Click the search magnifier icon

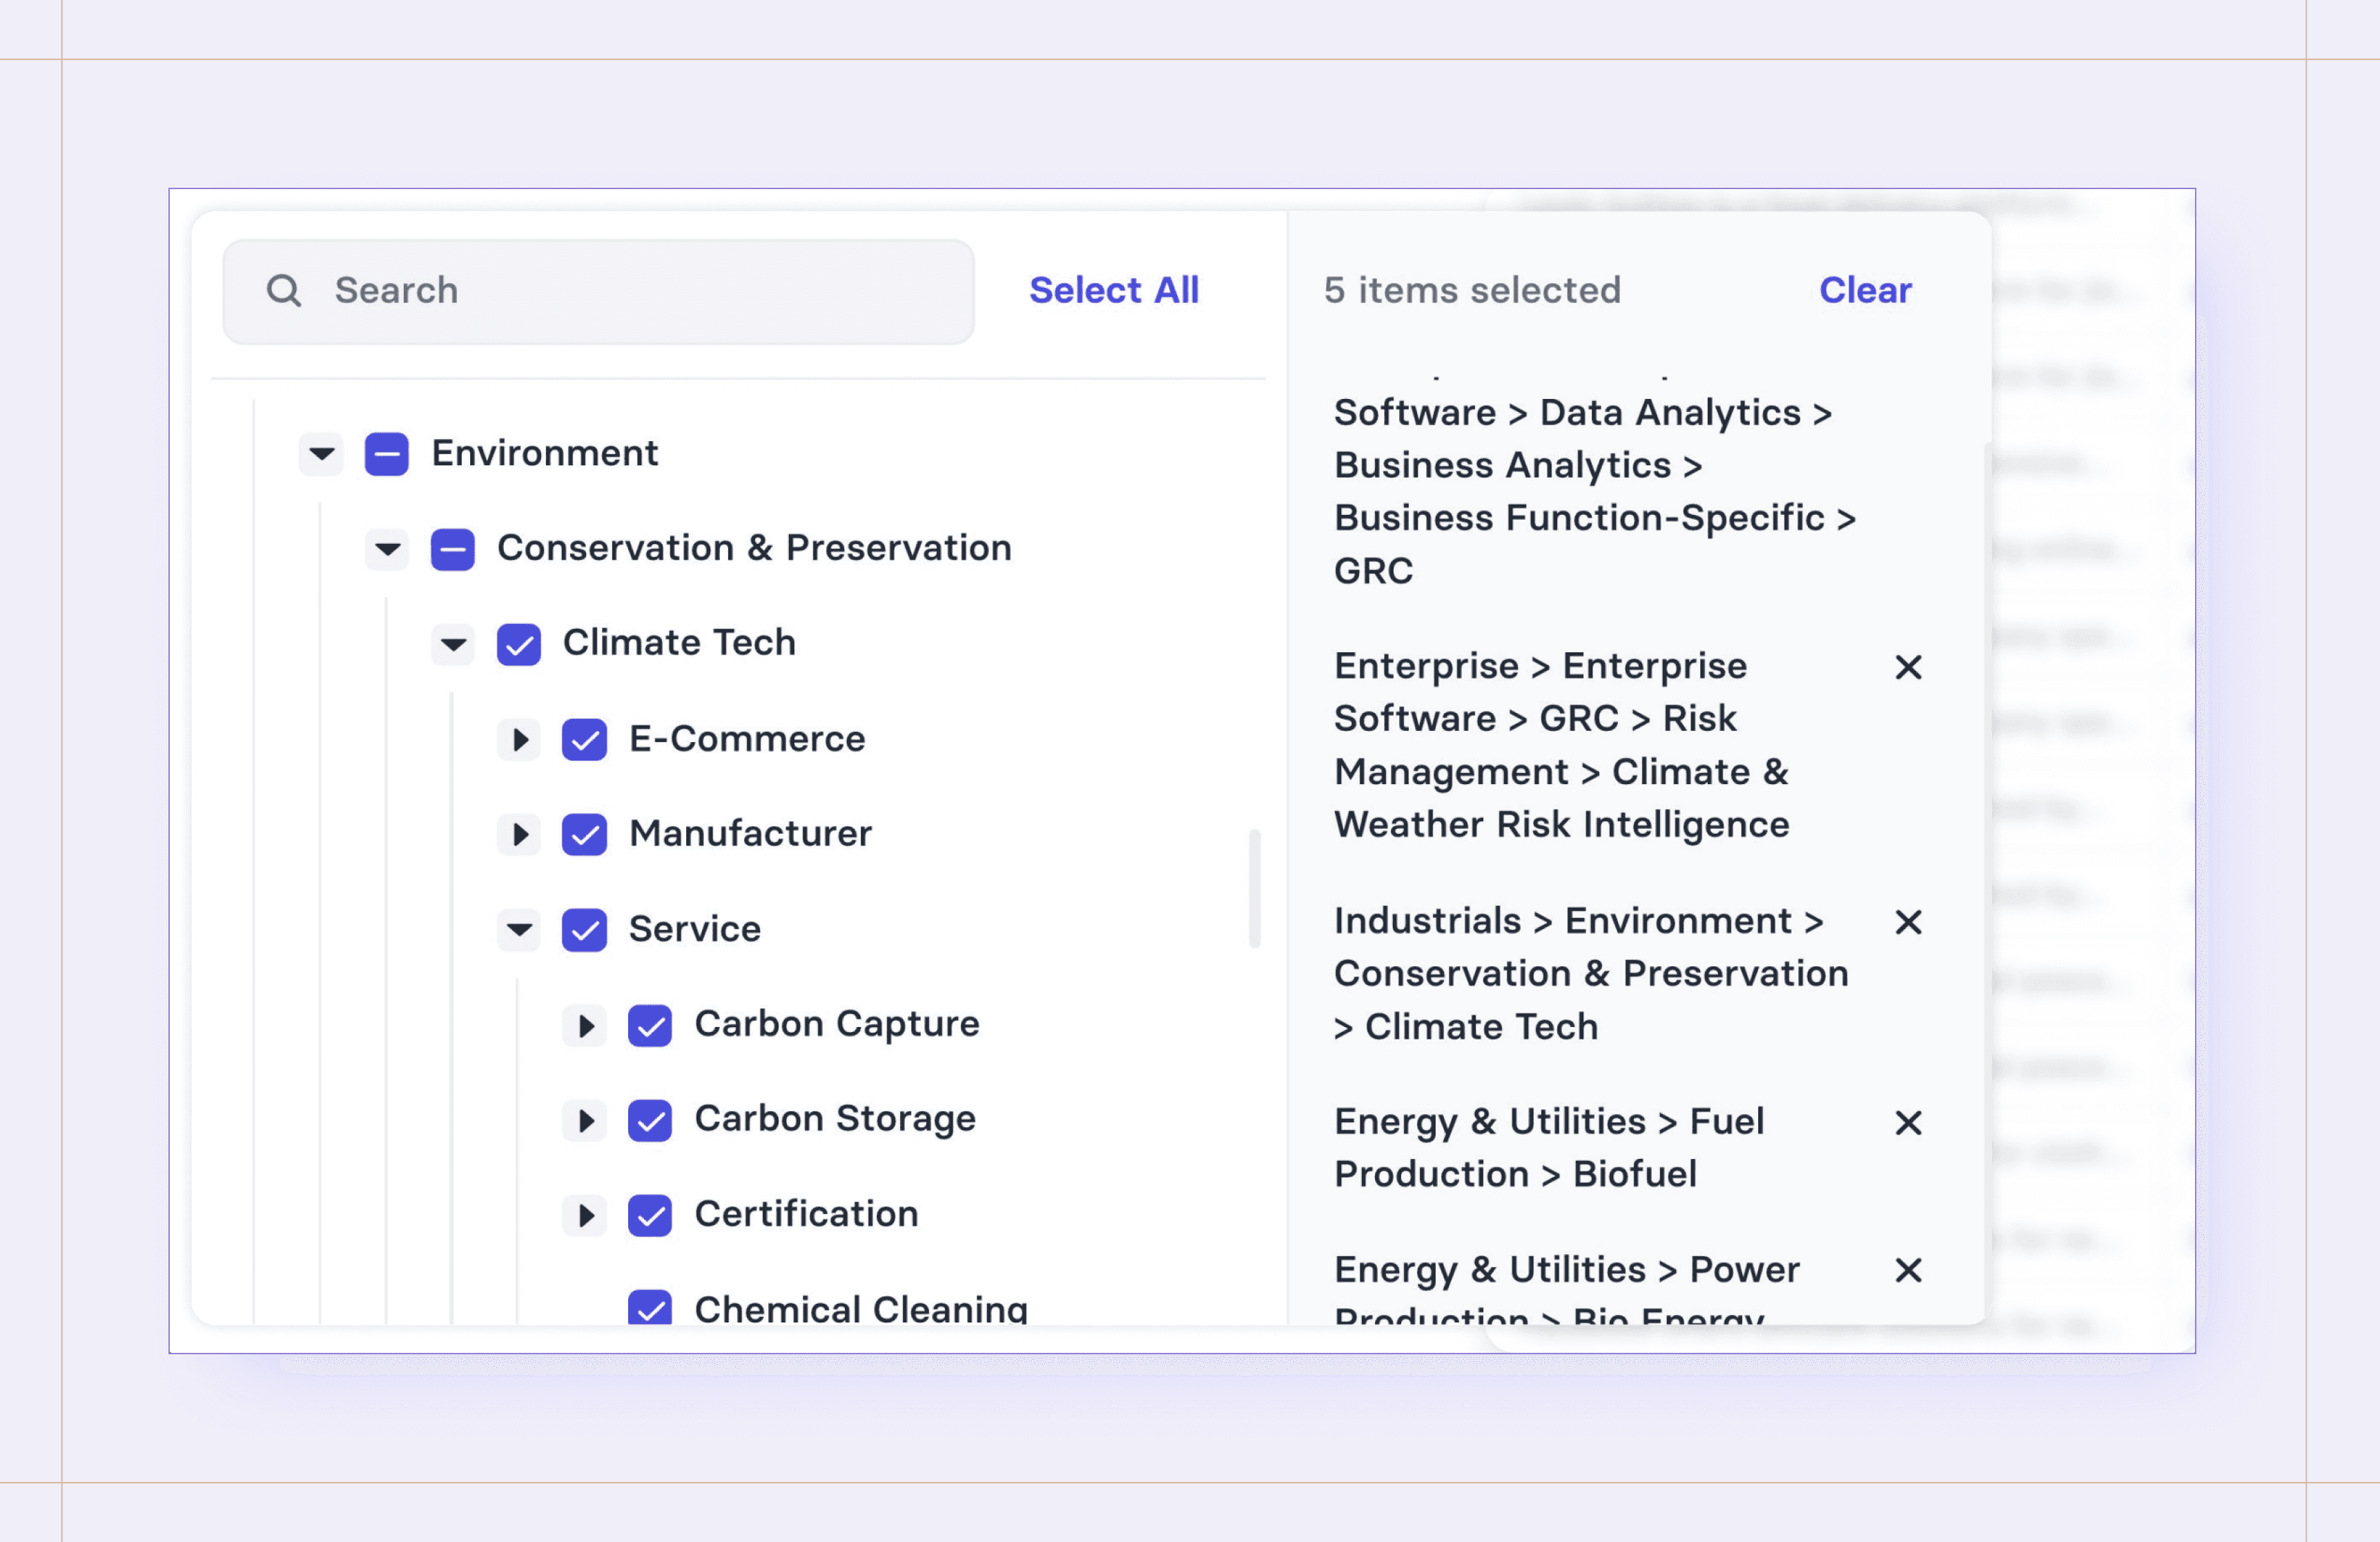pyautogui.click(x=283, y=291)
